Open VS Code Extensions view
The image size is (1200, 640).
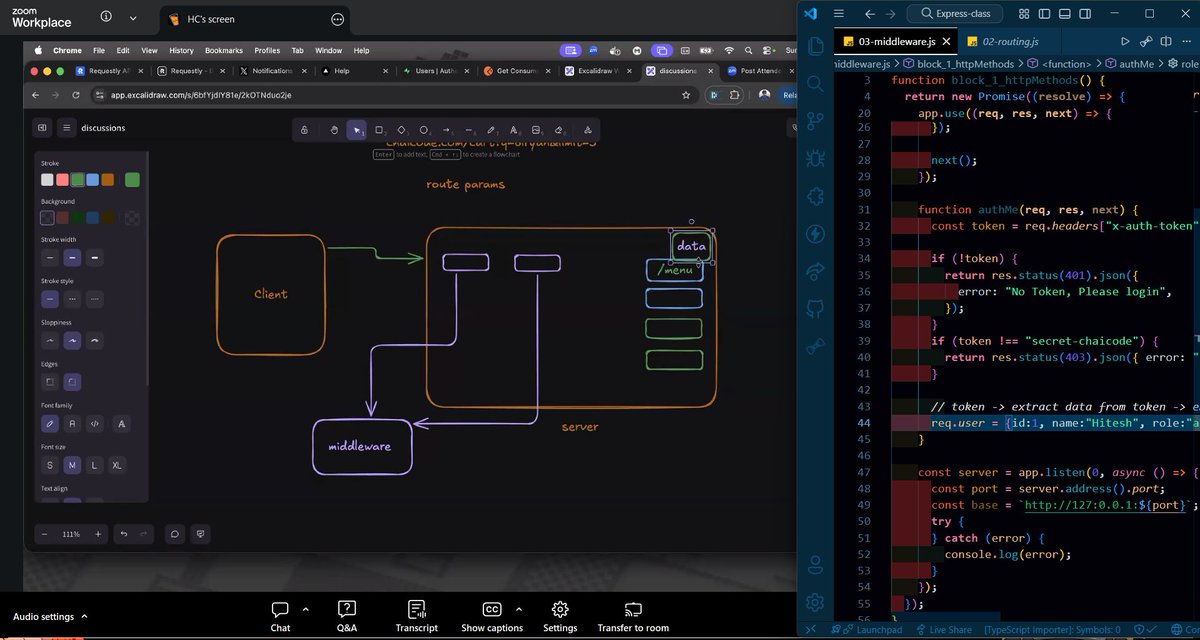(815, 196)
